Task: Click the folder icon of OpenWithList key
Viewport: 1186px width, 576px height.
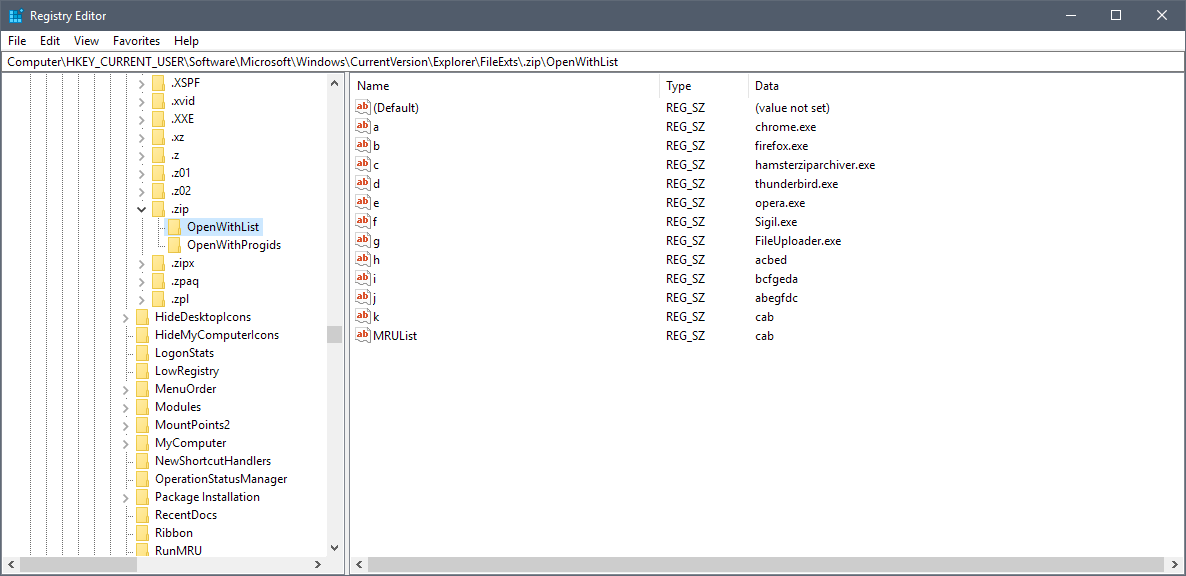Action: (x=174, y=227)
